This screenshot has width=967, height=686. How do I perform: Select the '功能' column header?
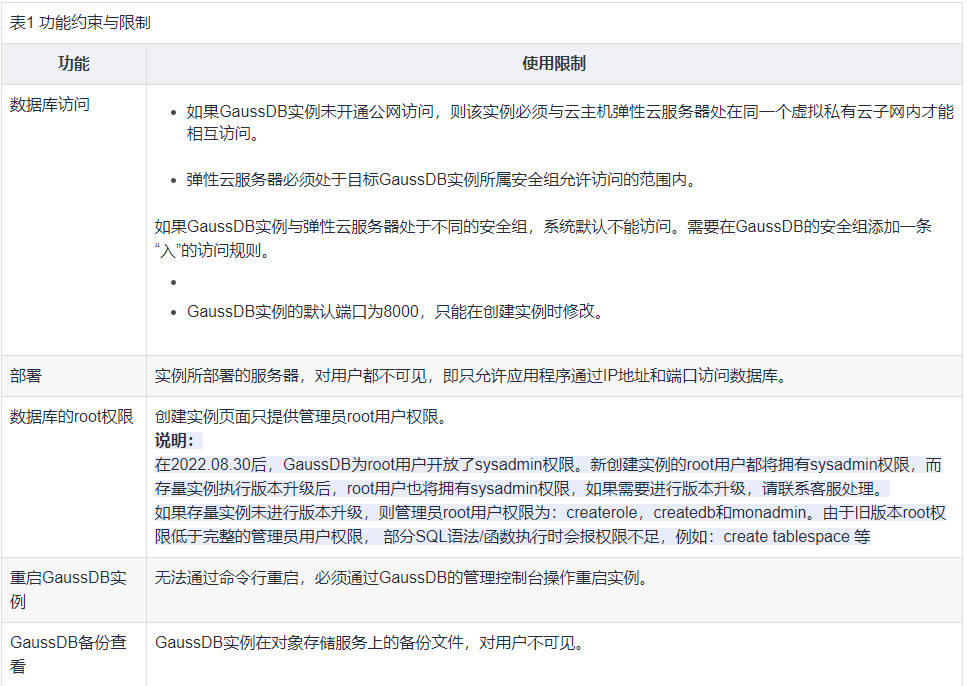(73, 64)
